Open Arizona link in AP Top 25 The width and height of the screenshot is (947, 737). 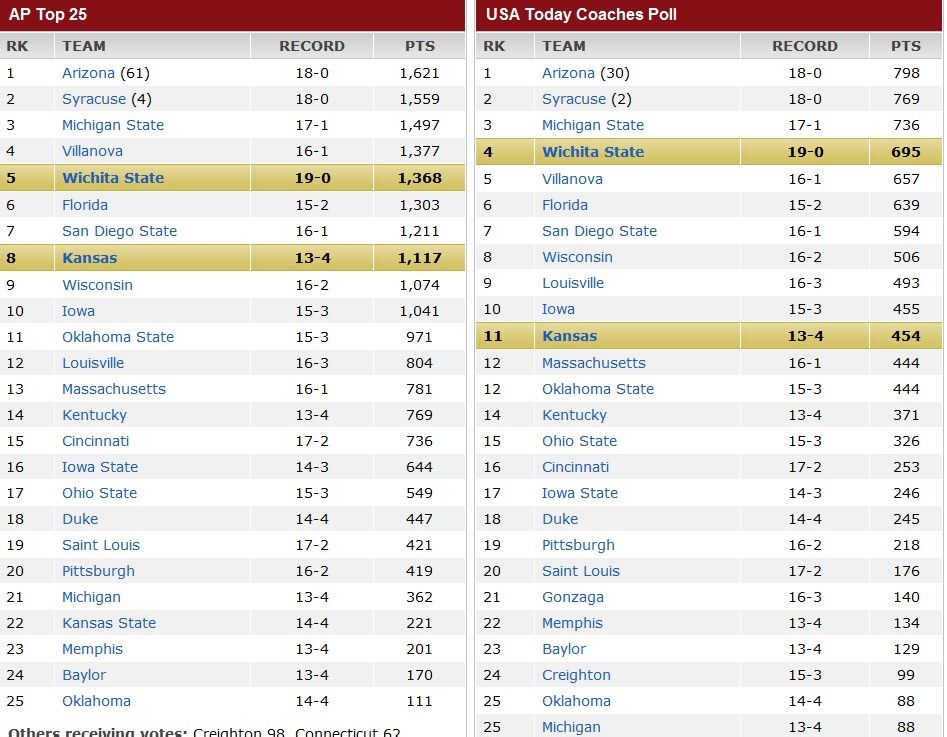tap(88, 73)
